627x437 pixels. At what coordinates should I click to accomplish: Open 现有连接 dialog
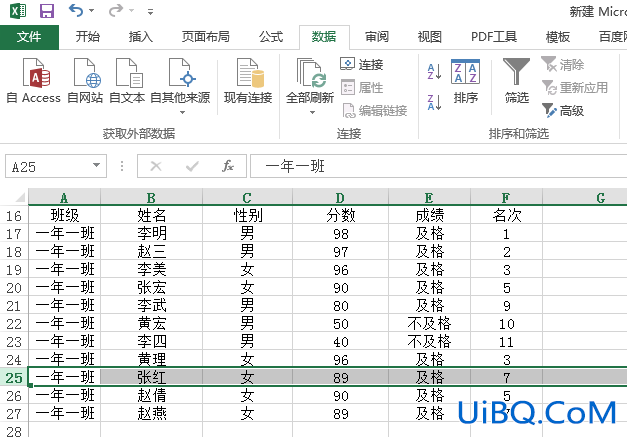[248, 81]
